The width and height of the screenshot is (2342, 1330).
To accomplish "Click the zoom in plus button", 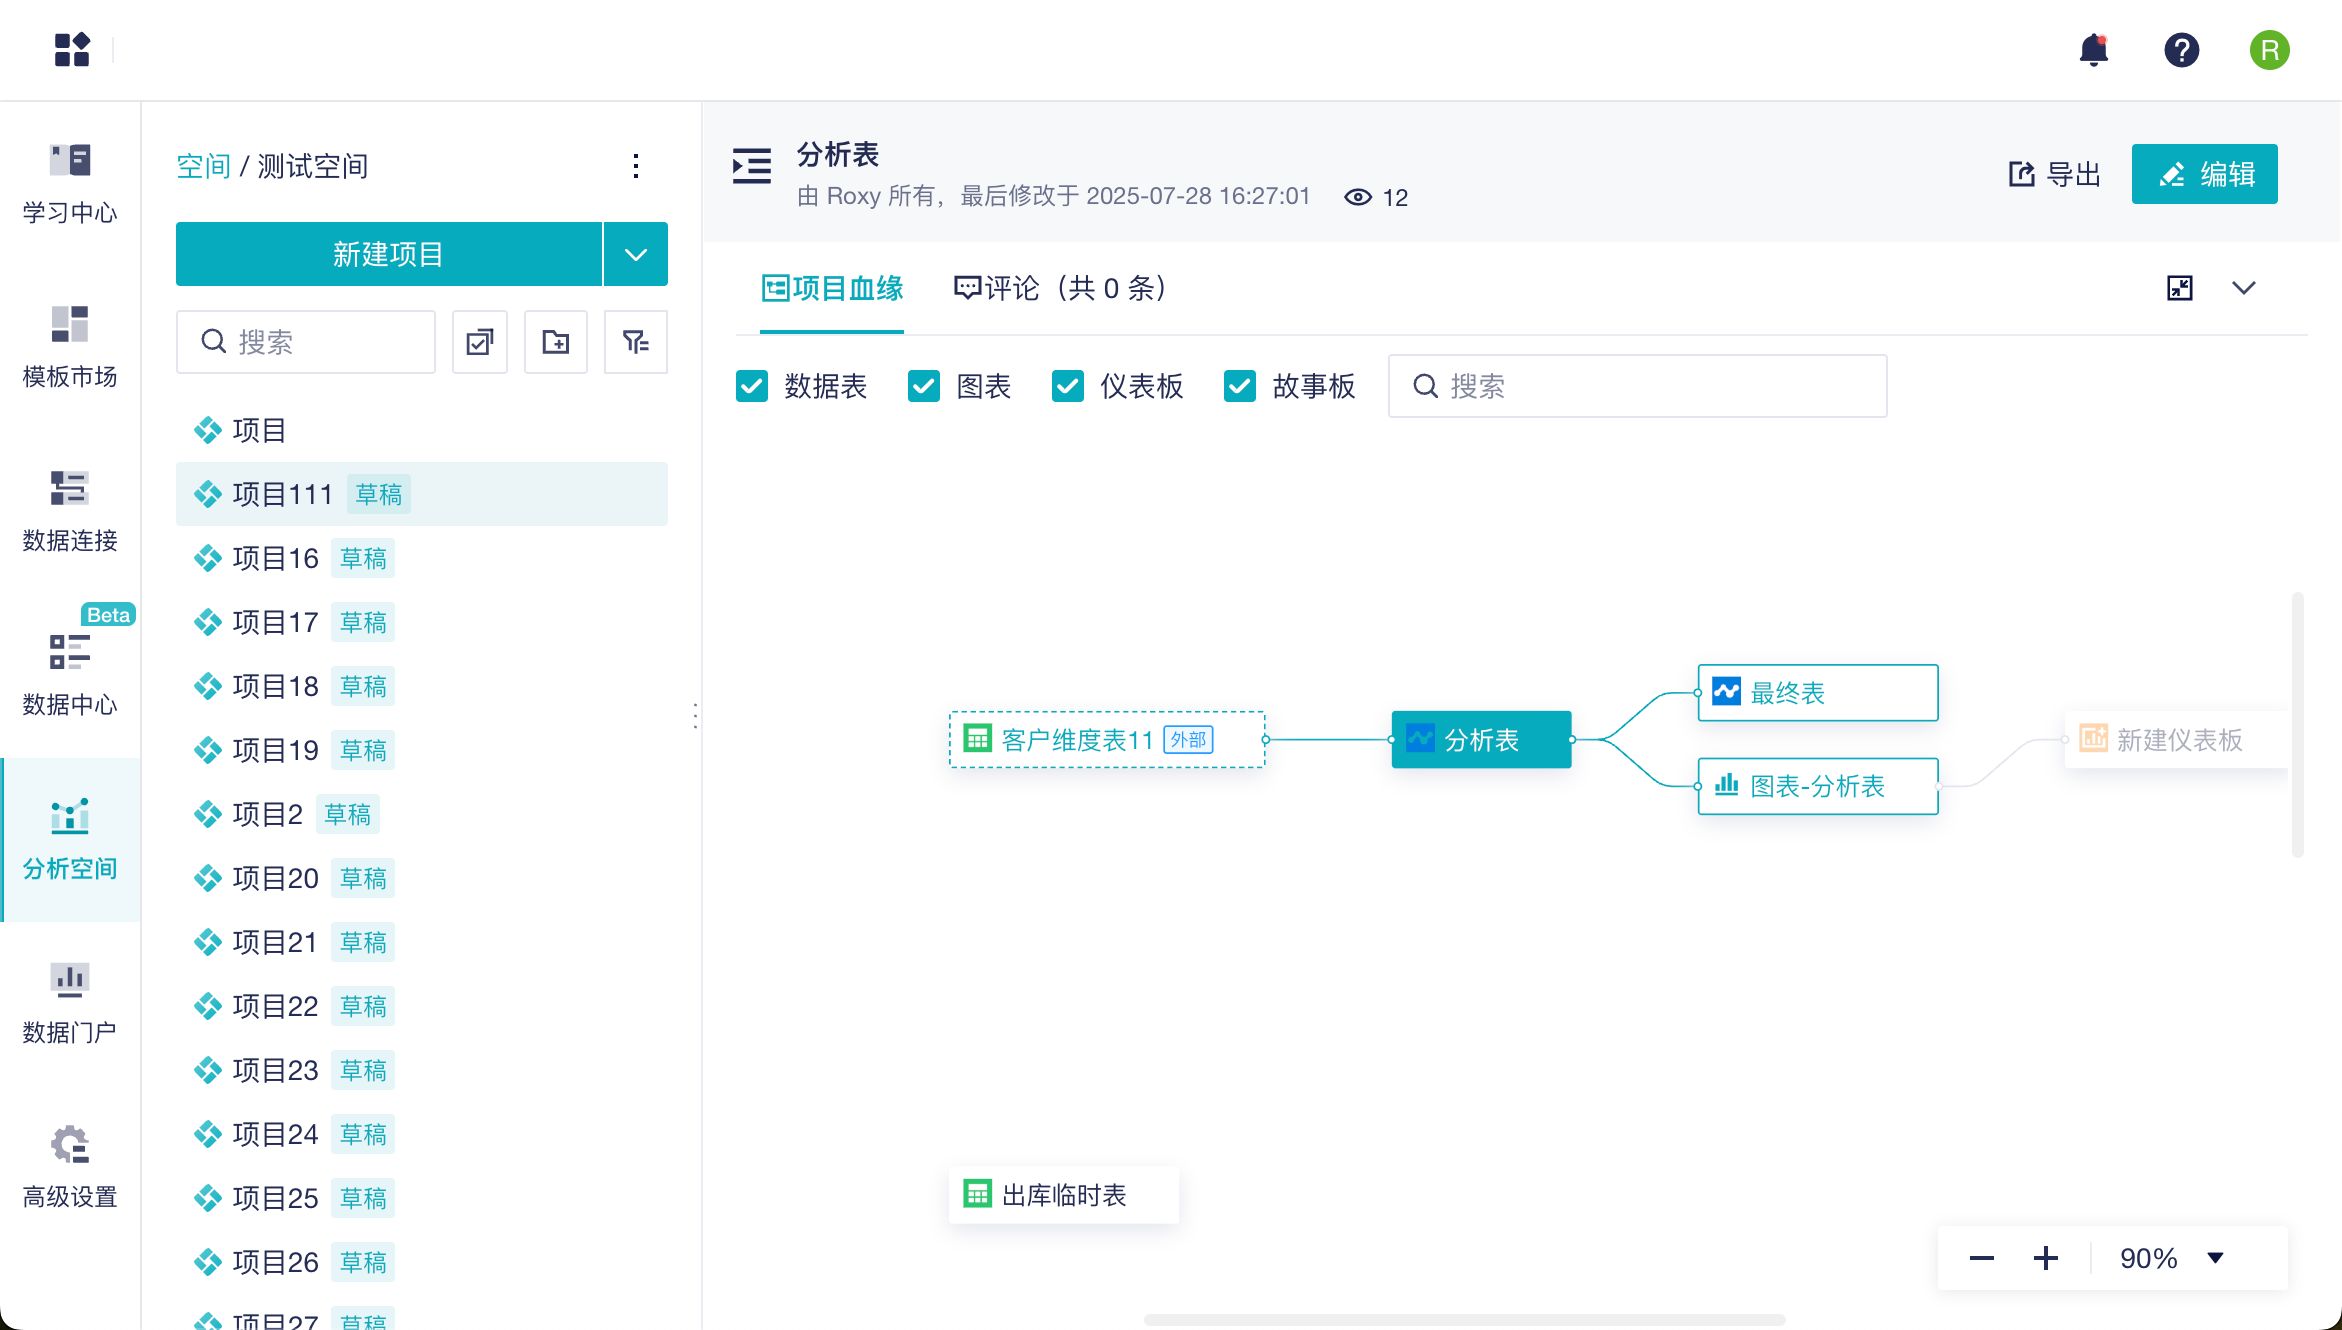I will tap(2046, 1258).
